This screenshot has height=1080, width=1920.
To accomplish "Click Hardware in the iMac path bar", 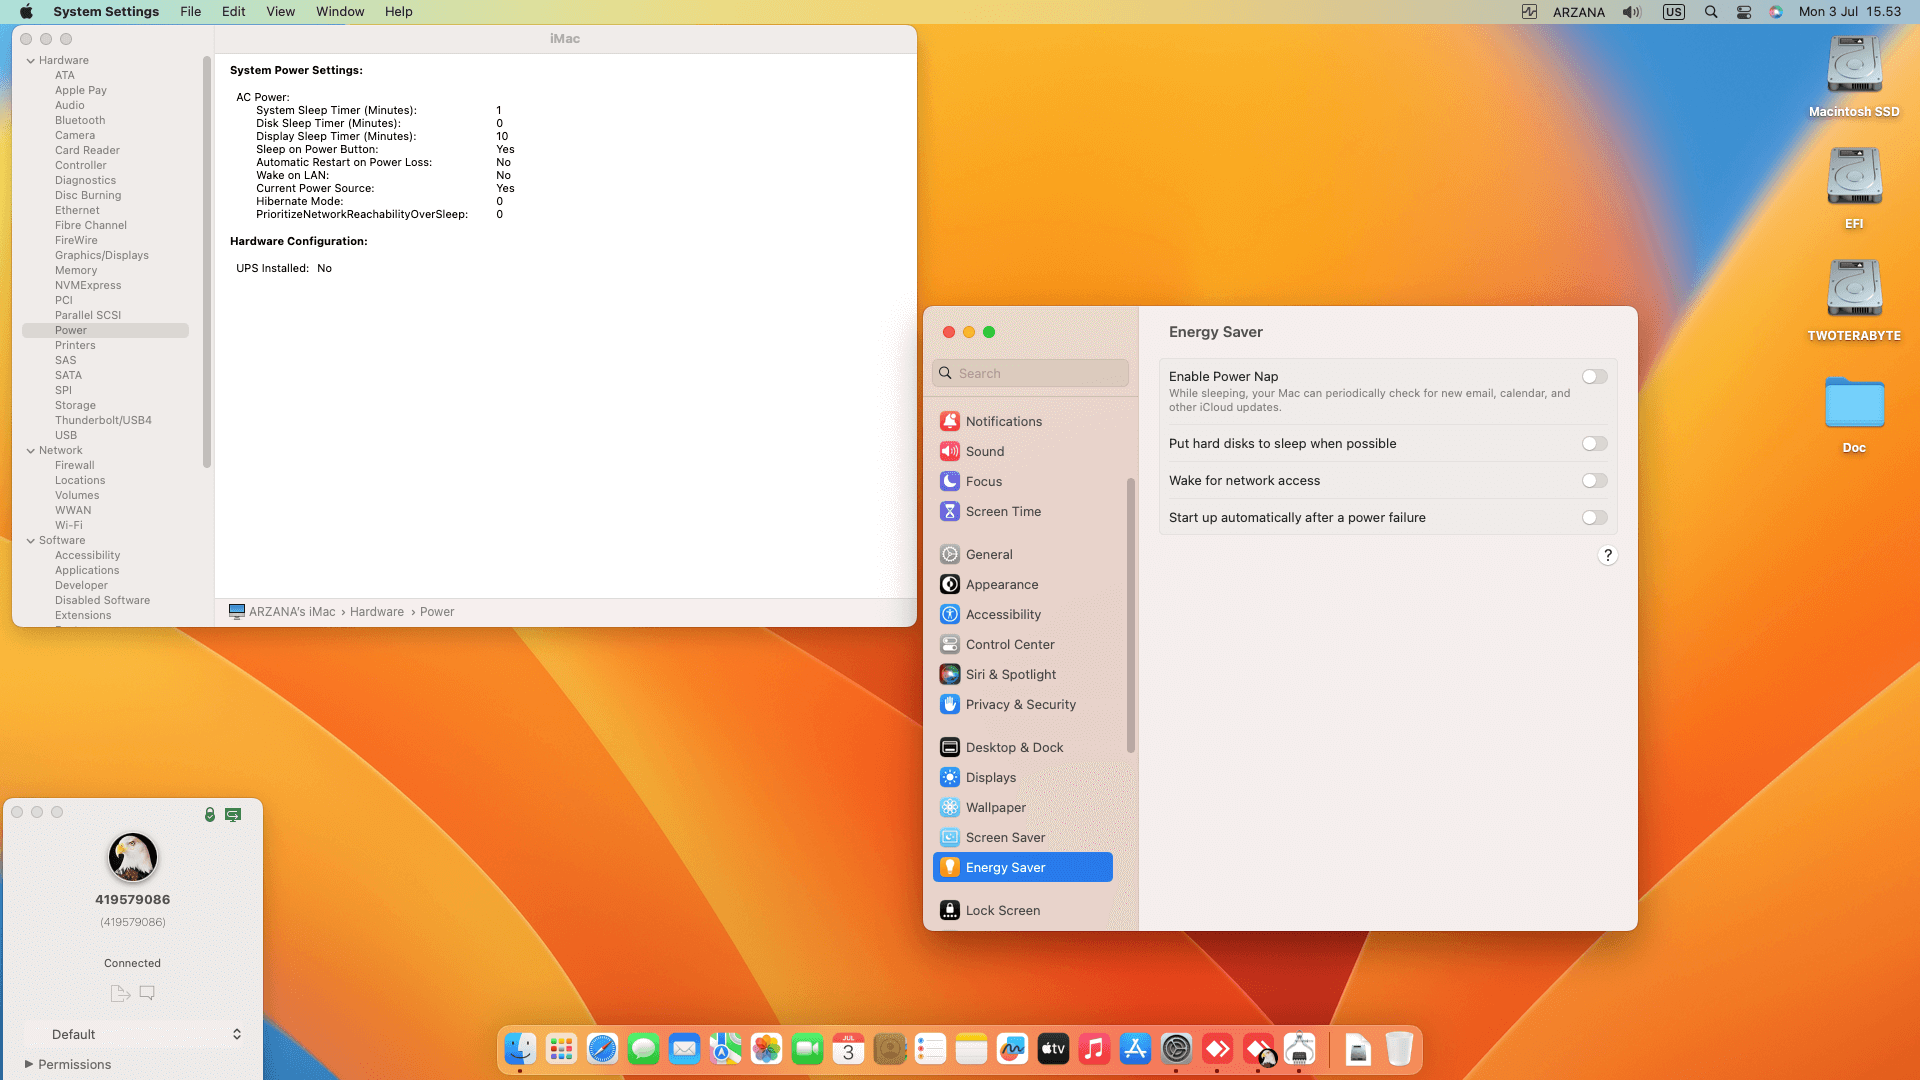I will tap(376, 612).
